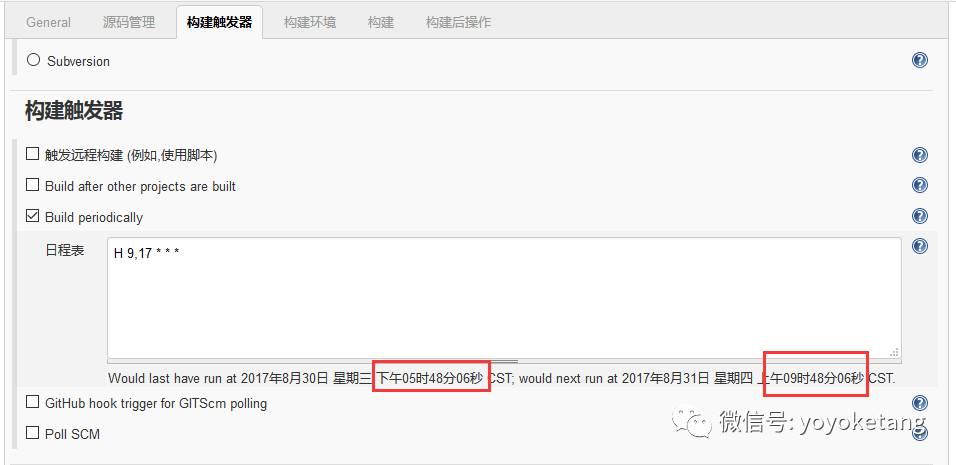Viewport: 956px width, 465px height.
Task: Enable Poll SCM checkbox
Action: coord(32,433)
